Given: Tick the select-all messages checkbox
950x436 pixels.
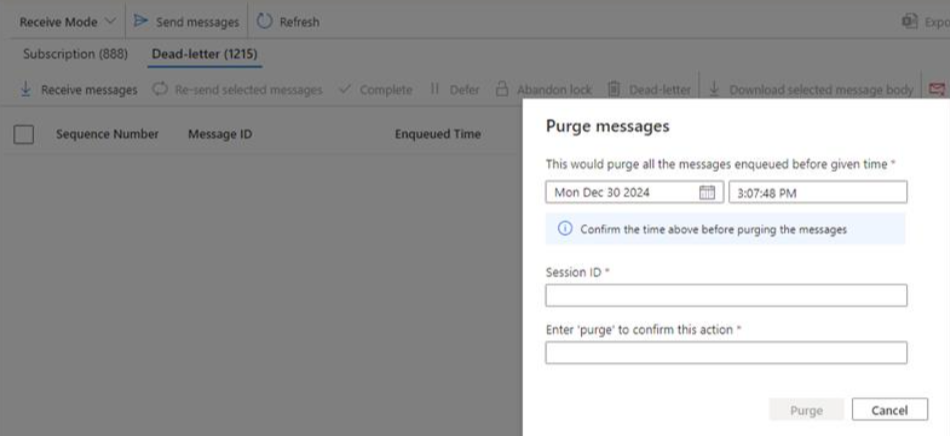Looking at the screenshot, I should (x=24, y=134).
